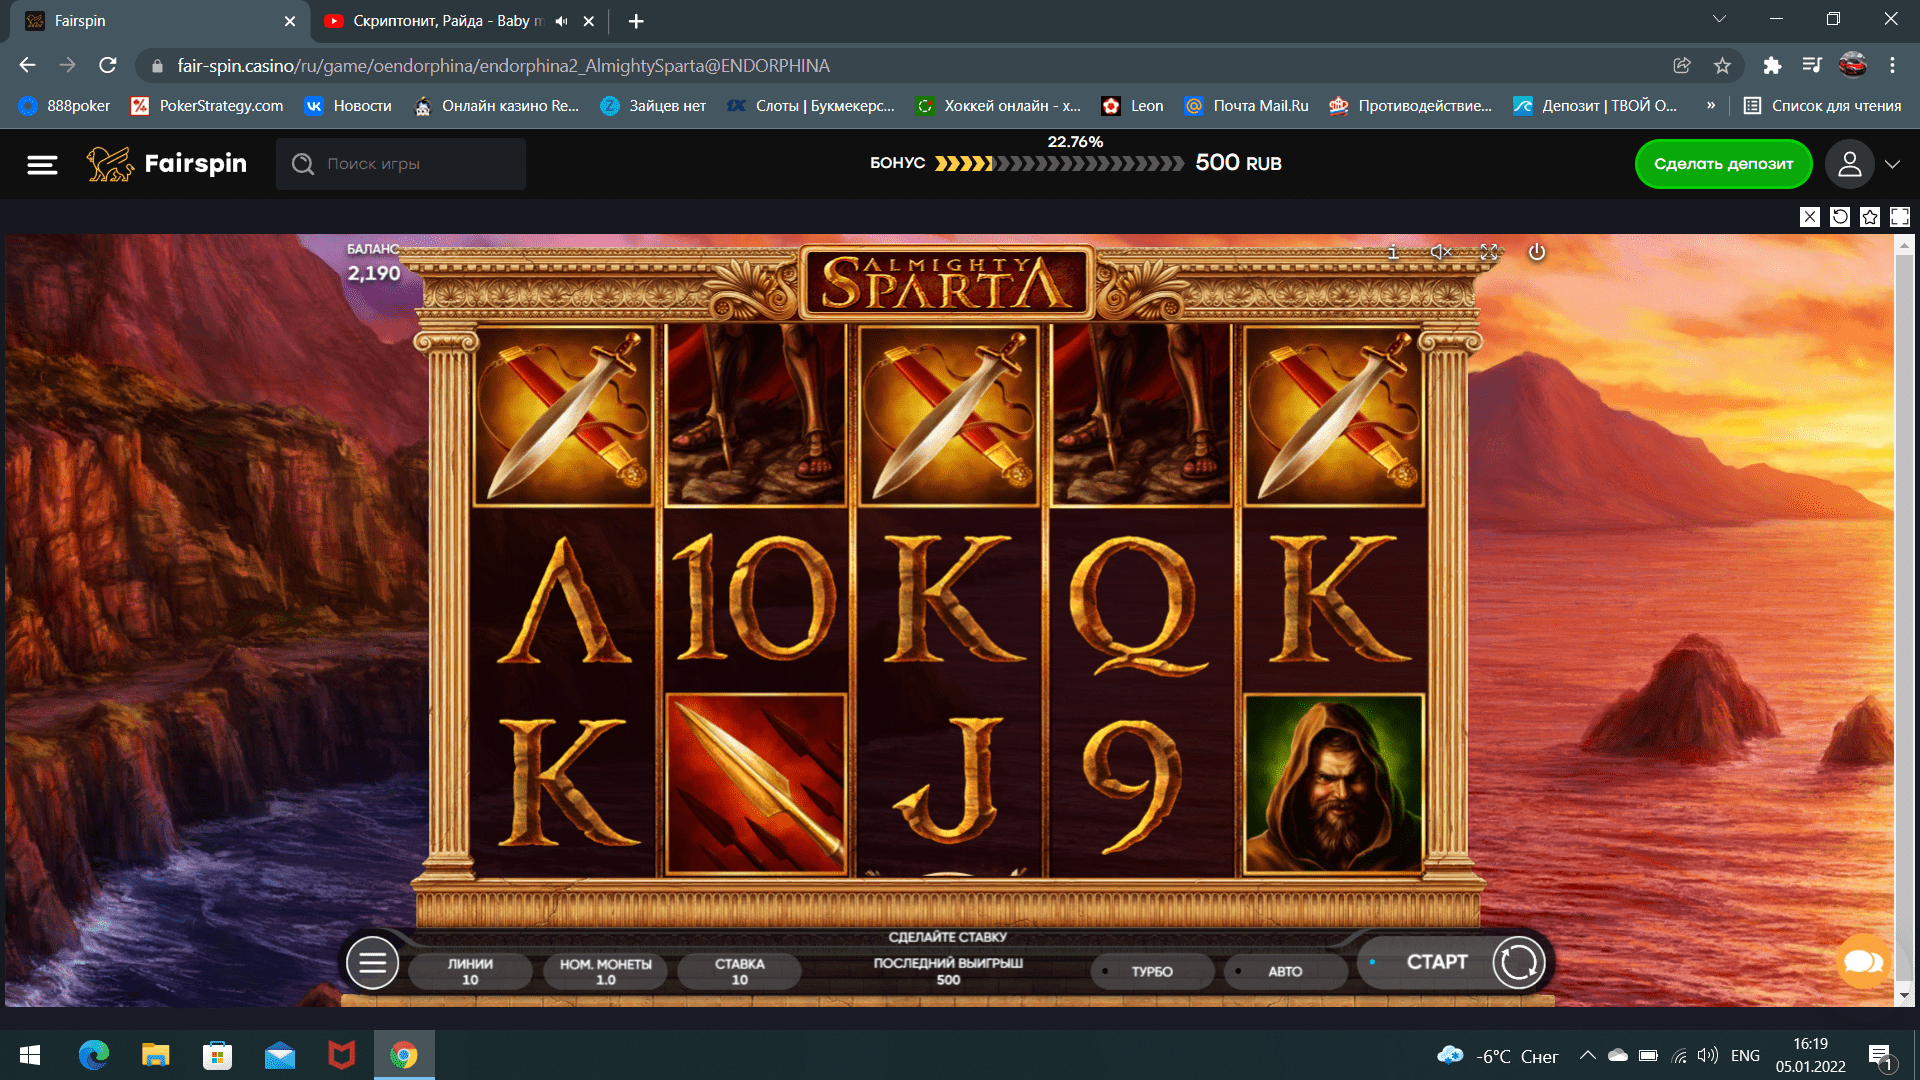Viewport: 1920px width, 1080px height.
Task: Click the in-game fullscreen arrows icon
Action: pyautogui.click(x=1489, y=252)
